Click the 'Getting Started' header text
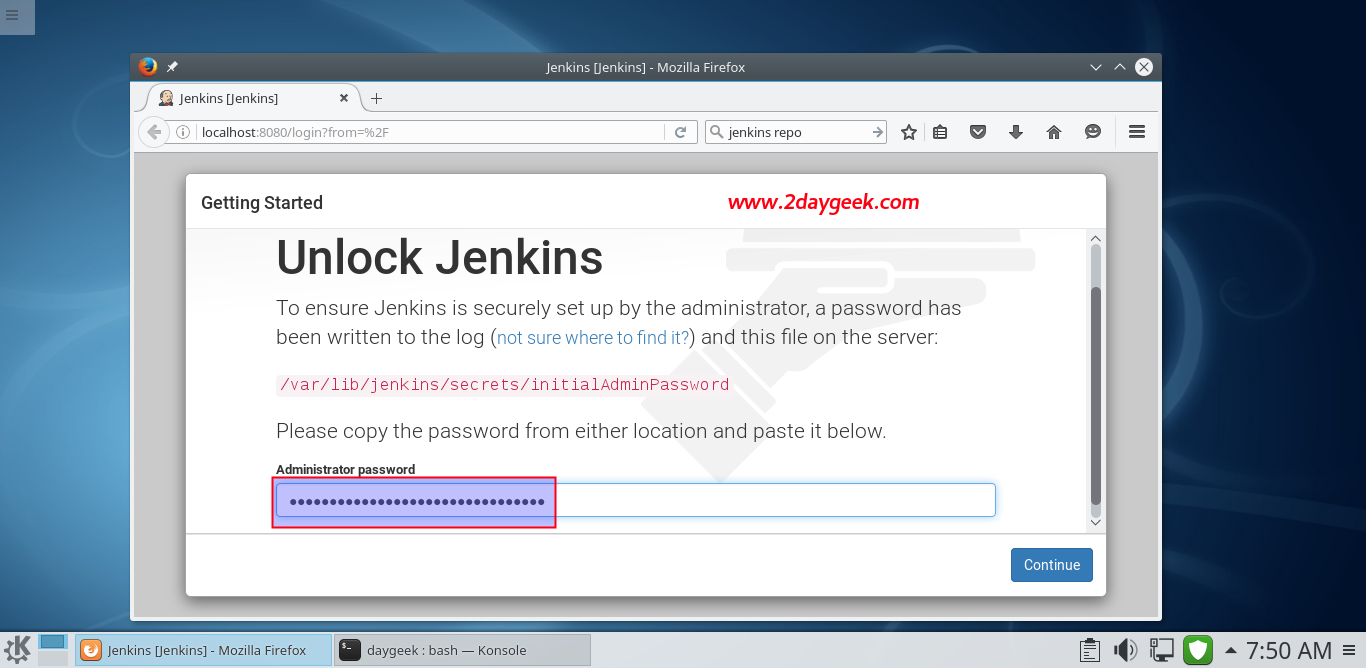This screenshot has width=1366, height=668. click(262, 203)
